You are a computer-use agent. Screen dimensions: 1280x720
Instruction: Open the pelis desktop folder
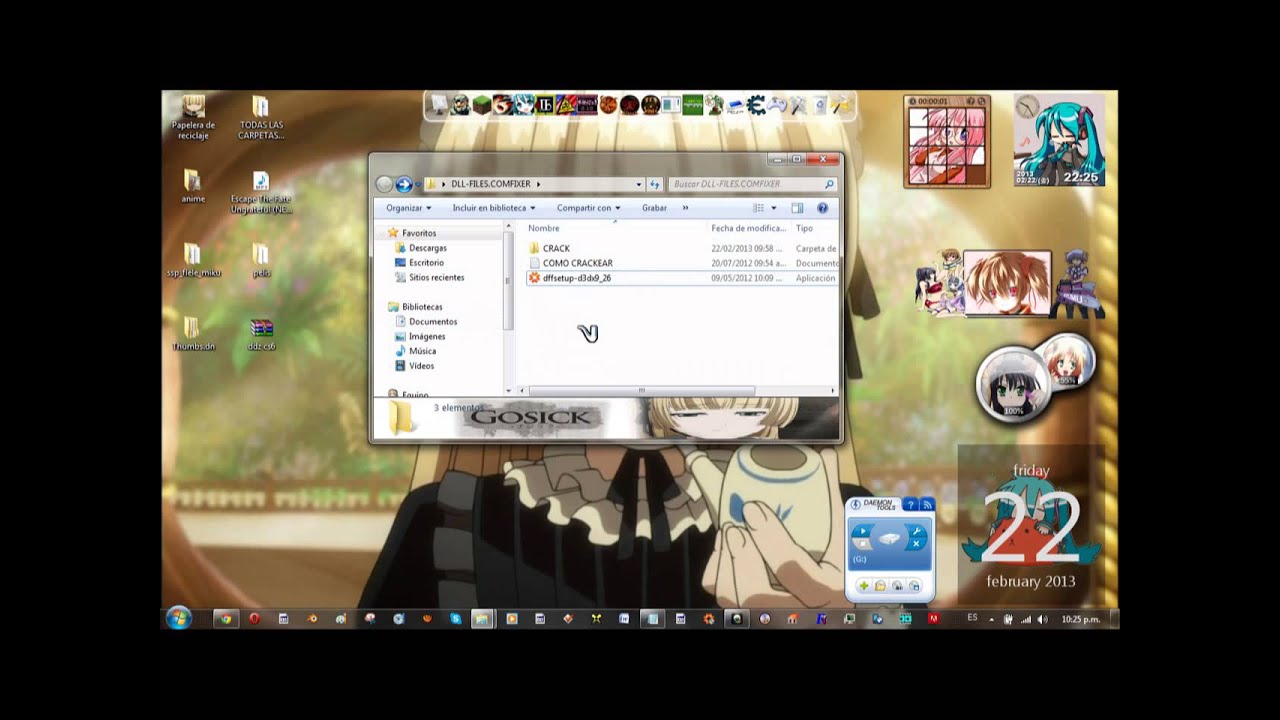261,260
